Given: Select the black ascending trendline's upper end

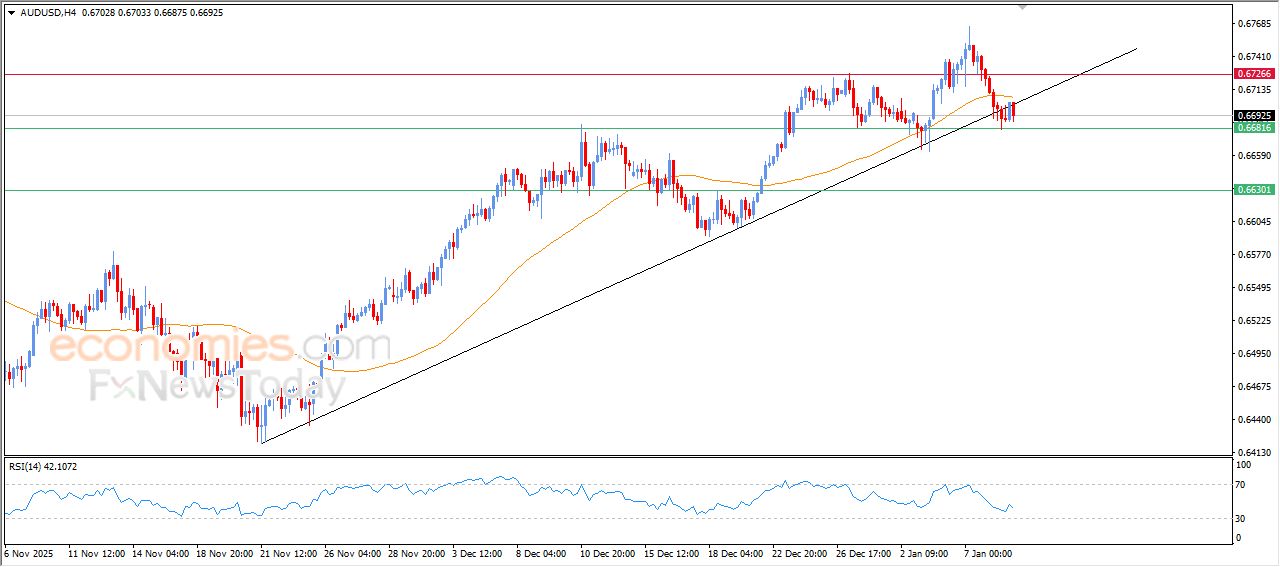Looking at the screenshot, I should tap(1135, 48).
